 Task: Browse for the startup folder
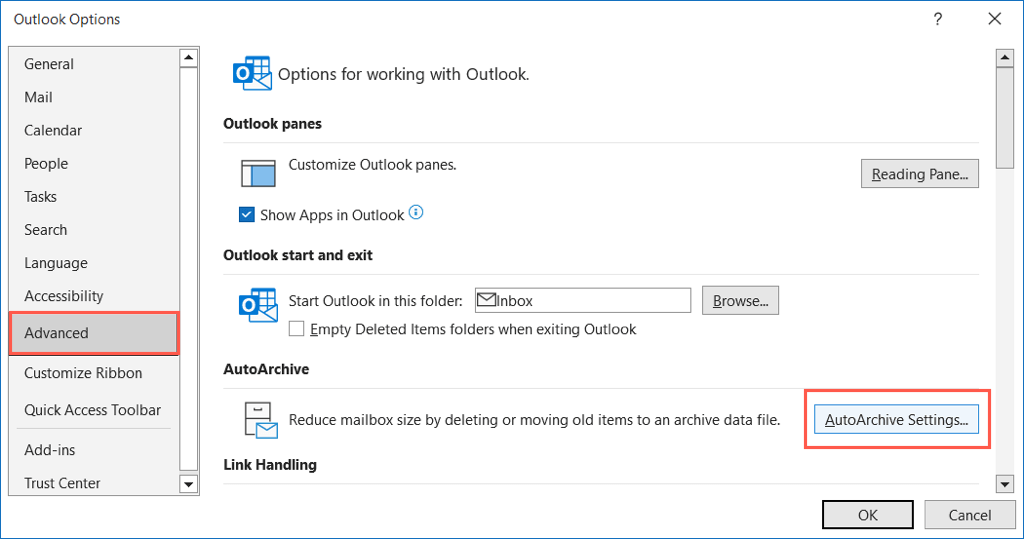point(740,300)
